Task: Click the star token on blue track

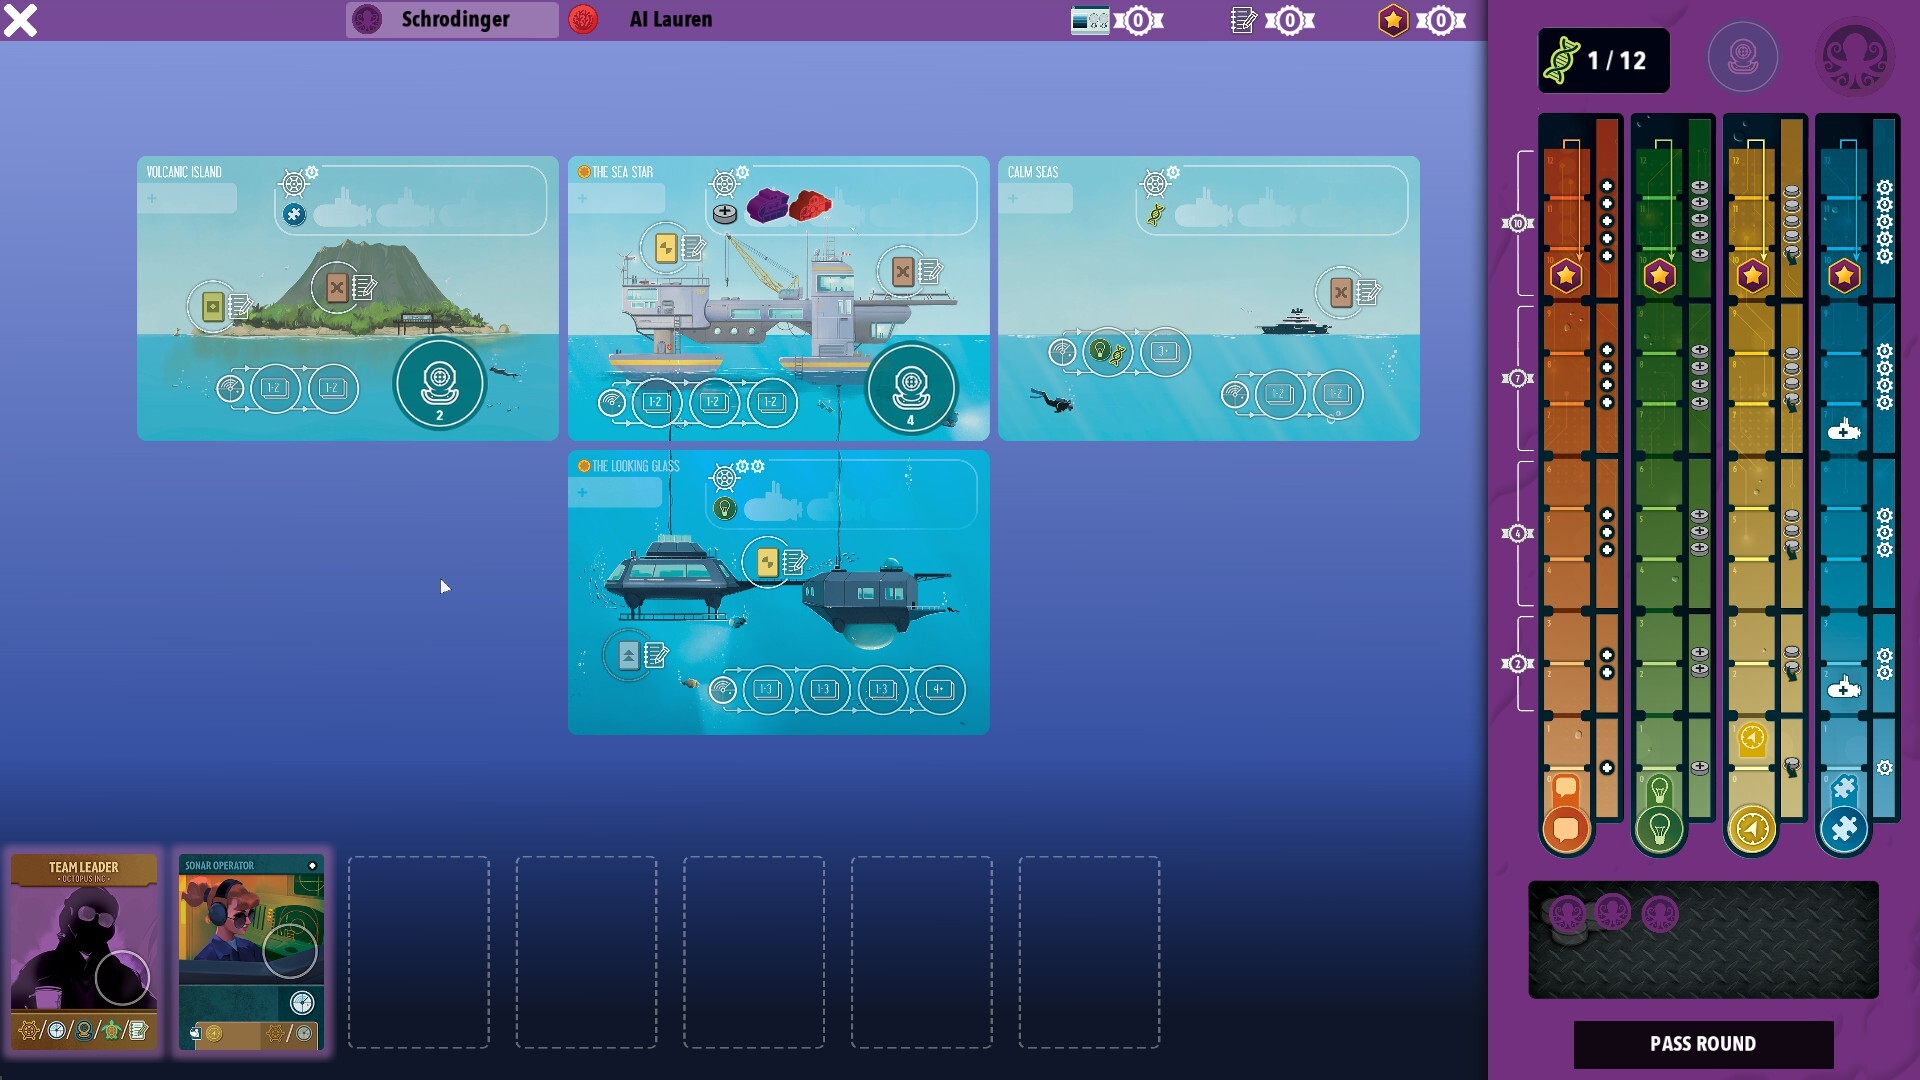Action: 1844,276
